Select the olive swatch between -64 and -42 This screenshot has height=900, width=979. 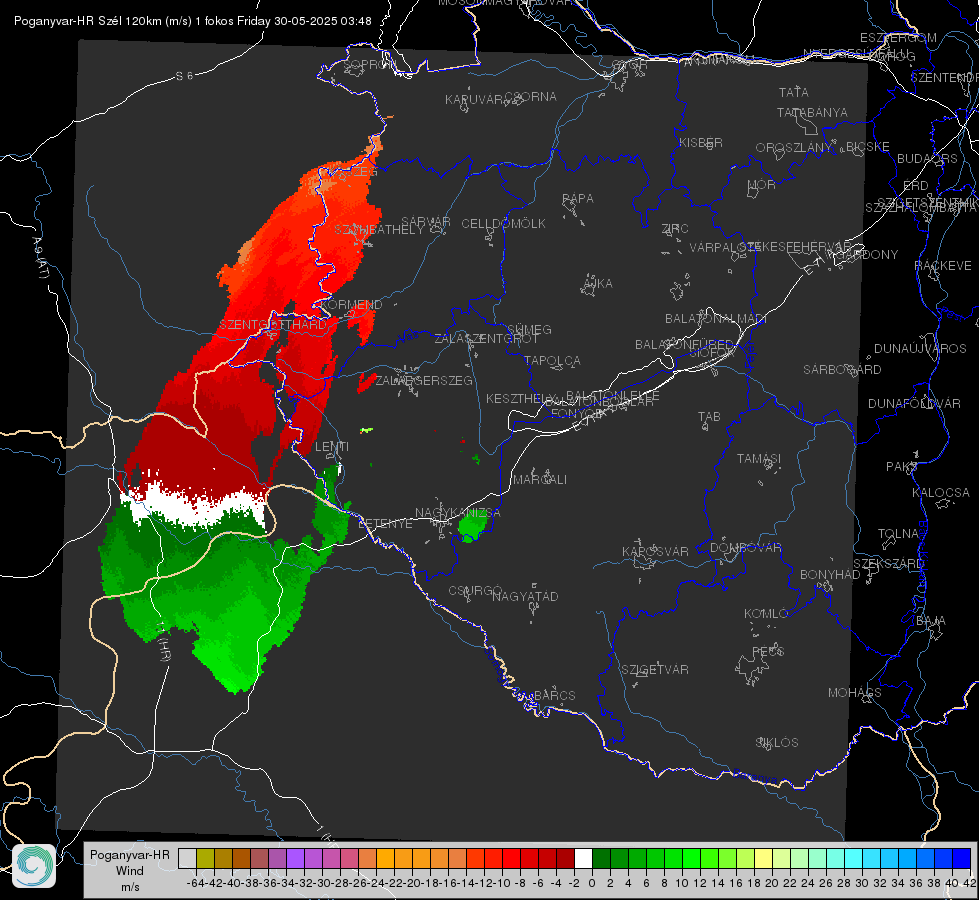tap(205, 858)
